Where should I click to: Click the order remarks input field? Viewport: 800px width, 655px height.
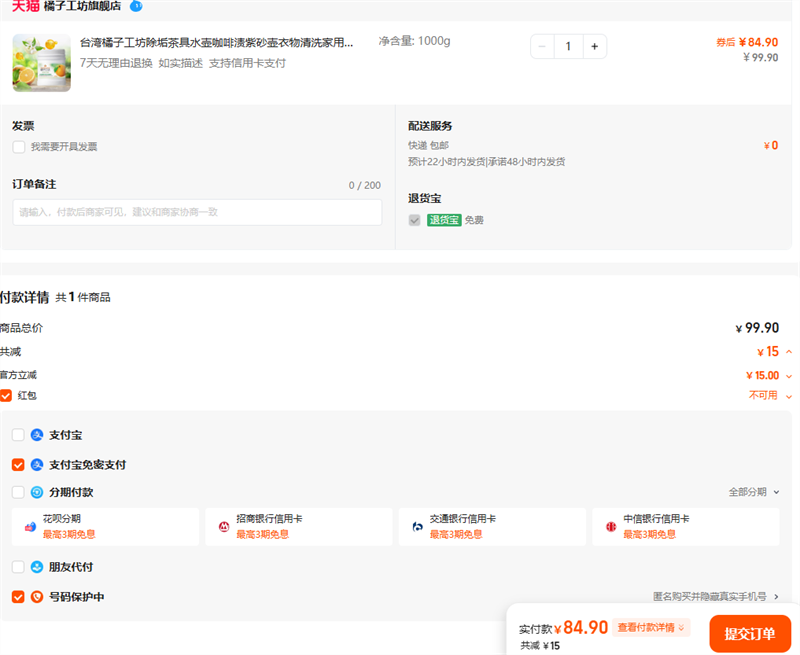(x=197, y=212)
